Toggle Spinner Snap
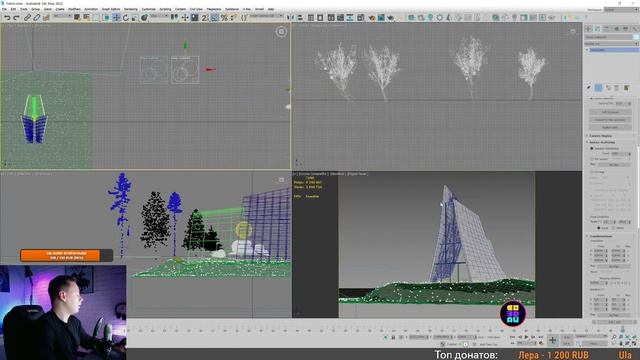The height and width of the screenshot is (360, 640). (233, 18)
